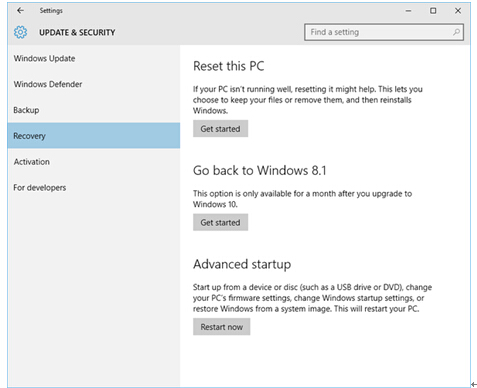Select the Recovery sidebar item
This screenshot has height=388, width=477.
tap(94, 136)
